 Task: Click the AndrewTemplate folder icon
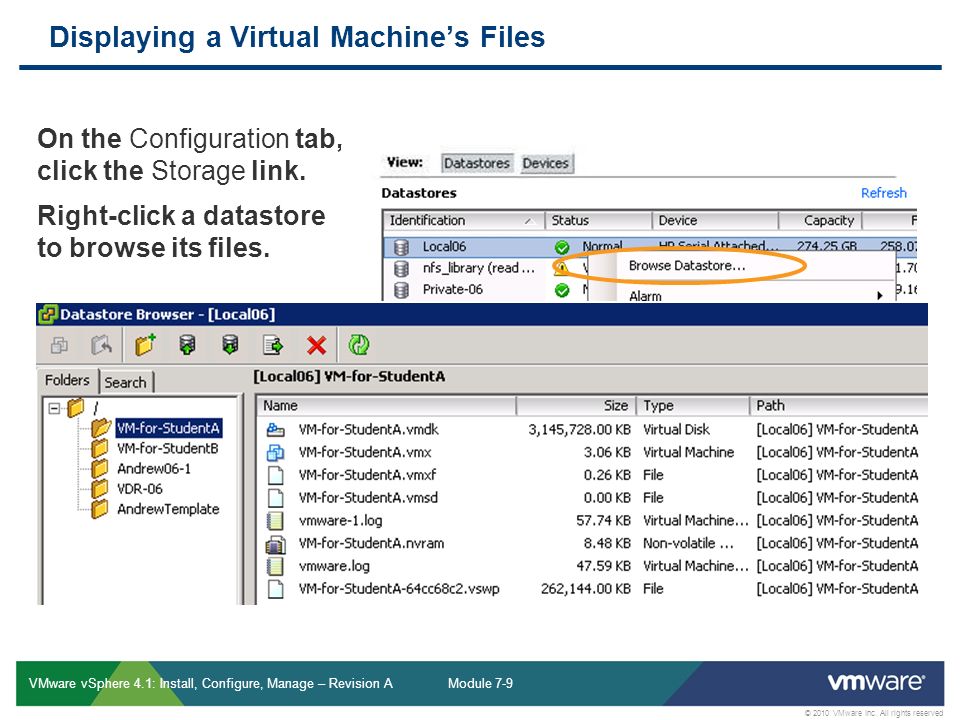pos(100,509)
